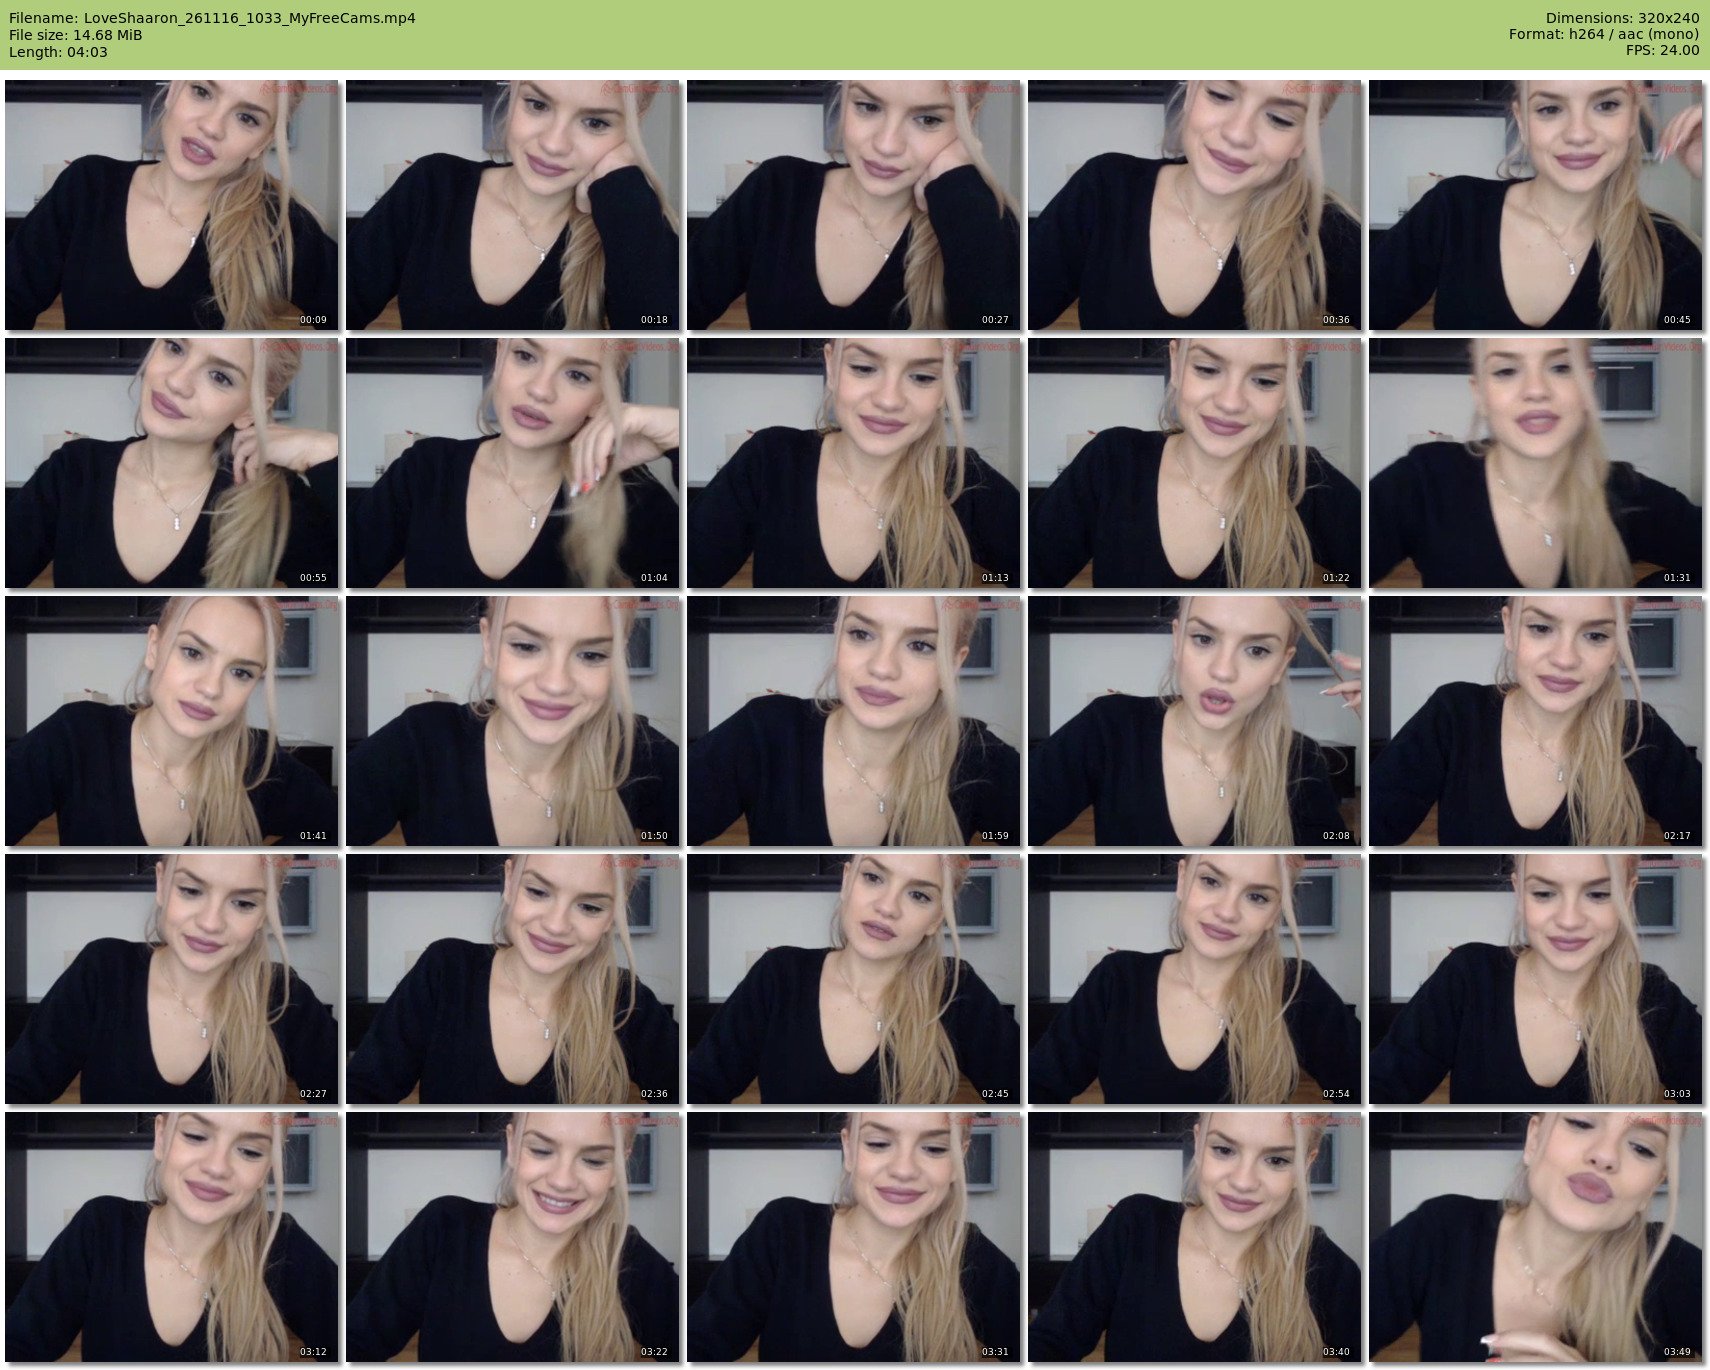1710x1370 pixels.
Task: Click the frame marked 03:40
Action: click(1195, 1237)
